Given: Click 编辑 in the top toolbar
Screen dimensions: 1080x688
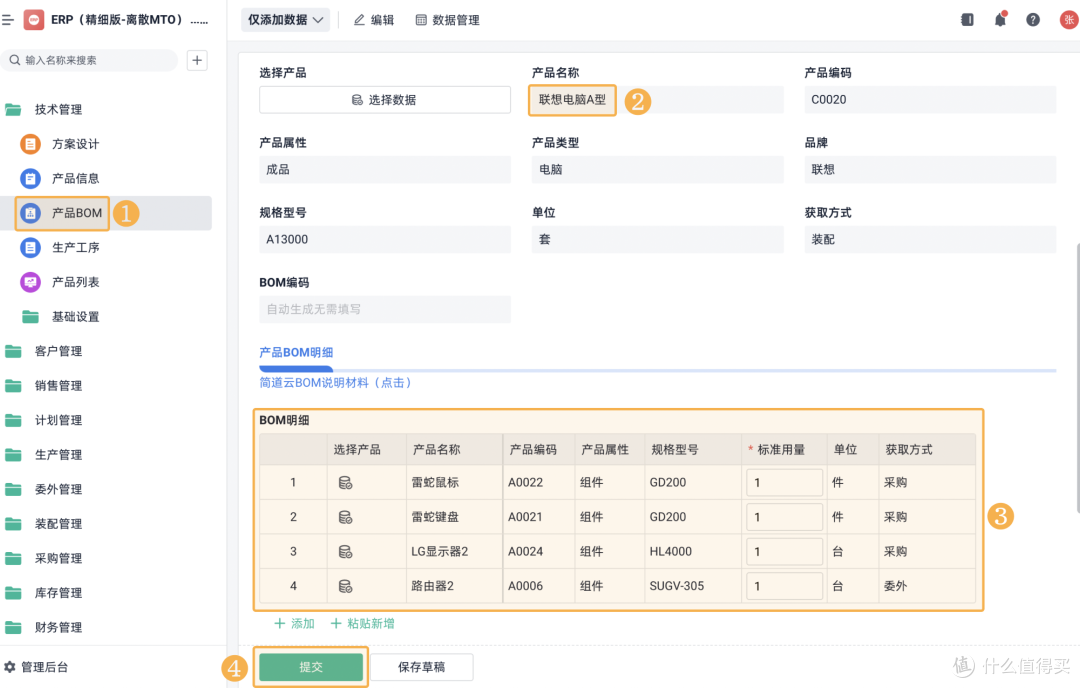Looking at the screenshot, I should coord(374,20).
